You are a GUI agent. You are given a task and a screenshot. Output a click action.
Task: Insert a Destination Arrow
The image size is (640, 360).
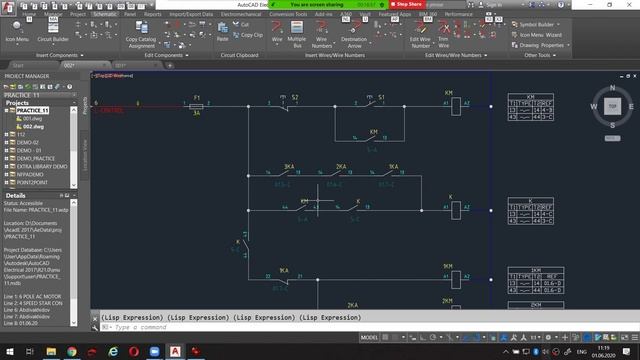pos(354,34)
